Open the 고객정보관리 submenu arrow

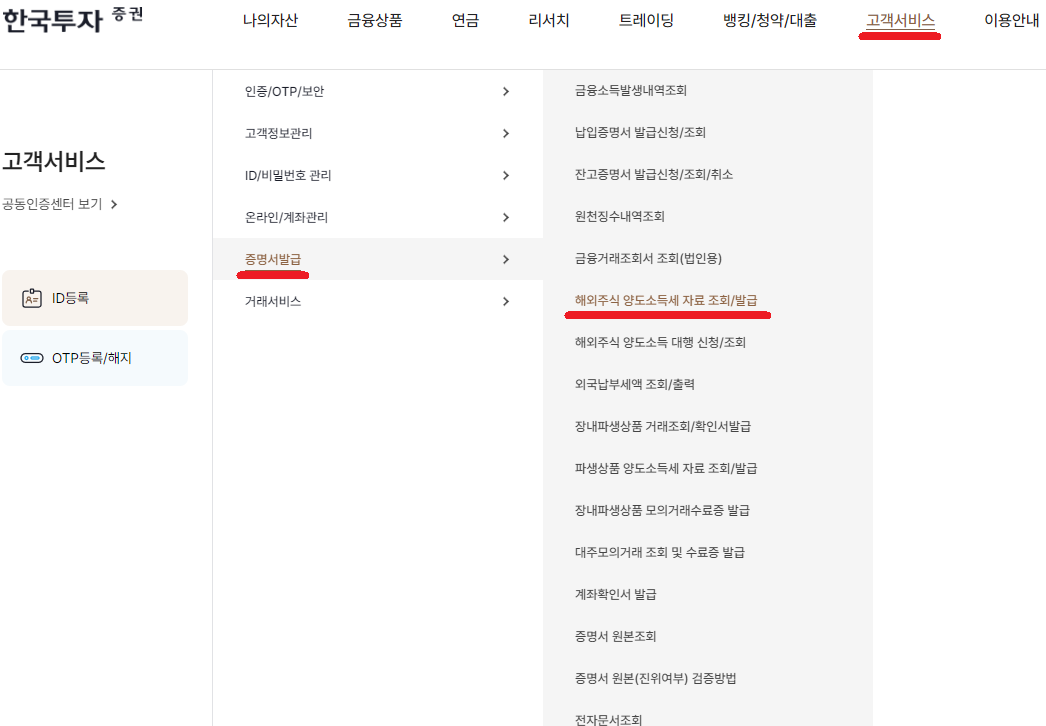tap(507, 132)
